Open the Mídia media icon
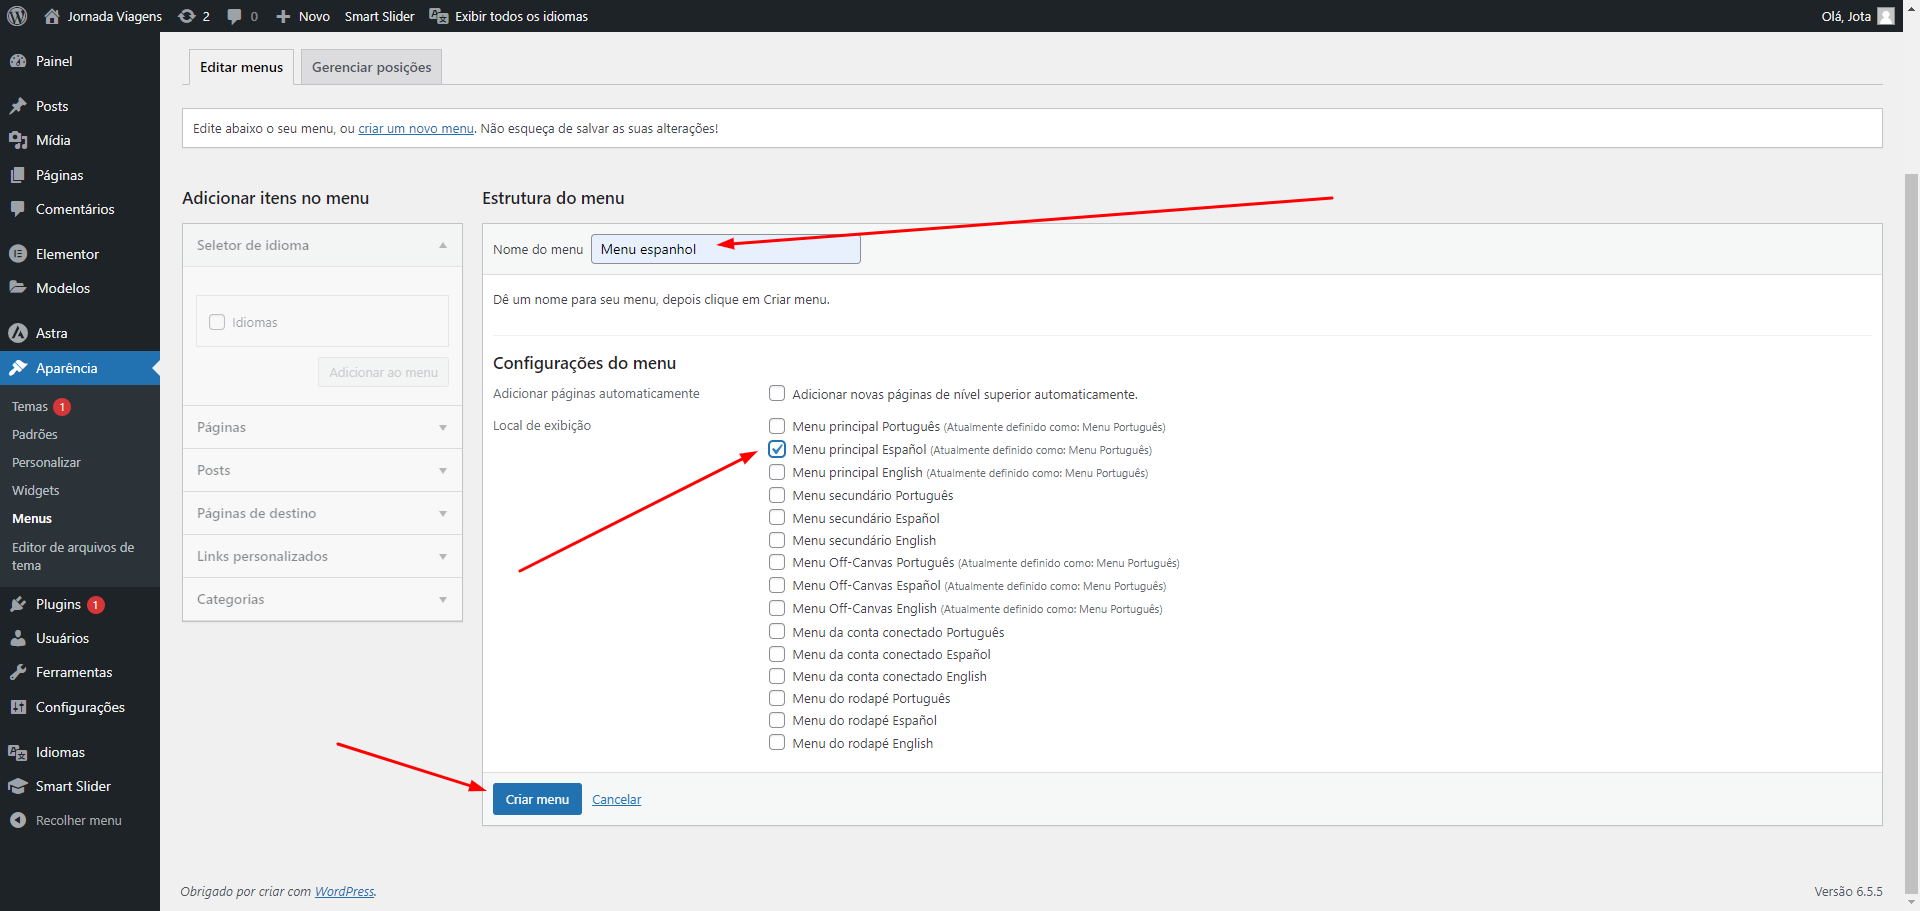 pyautogui.click(x=18, y=140)
